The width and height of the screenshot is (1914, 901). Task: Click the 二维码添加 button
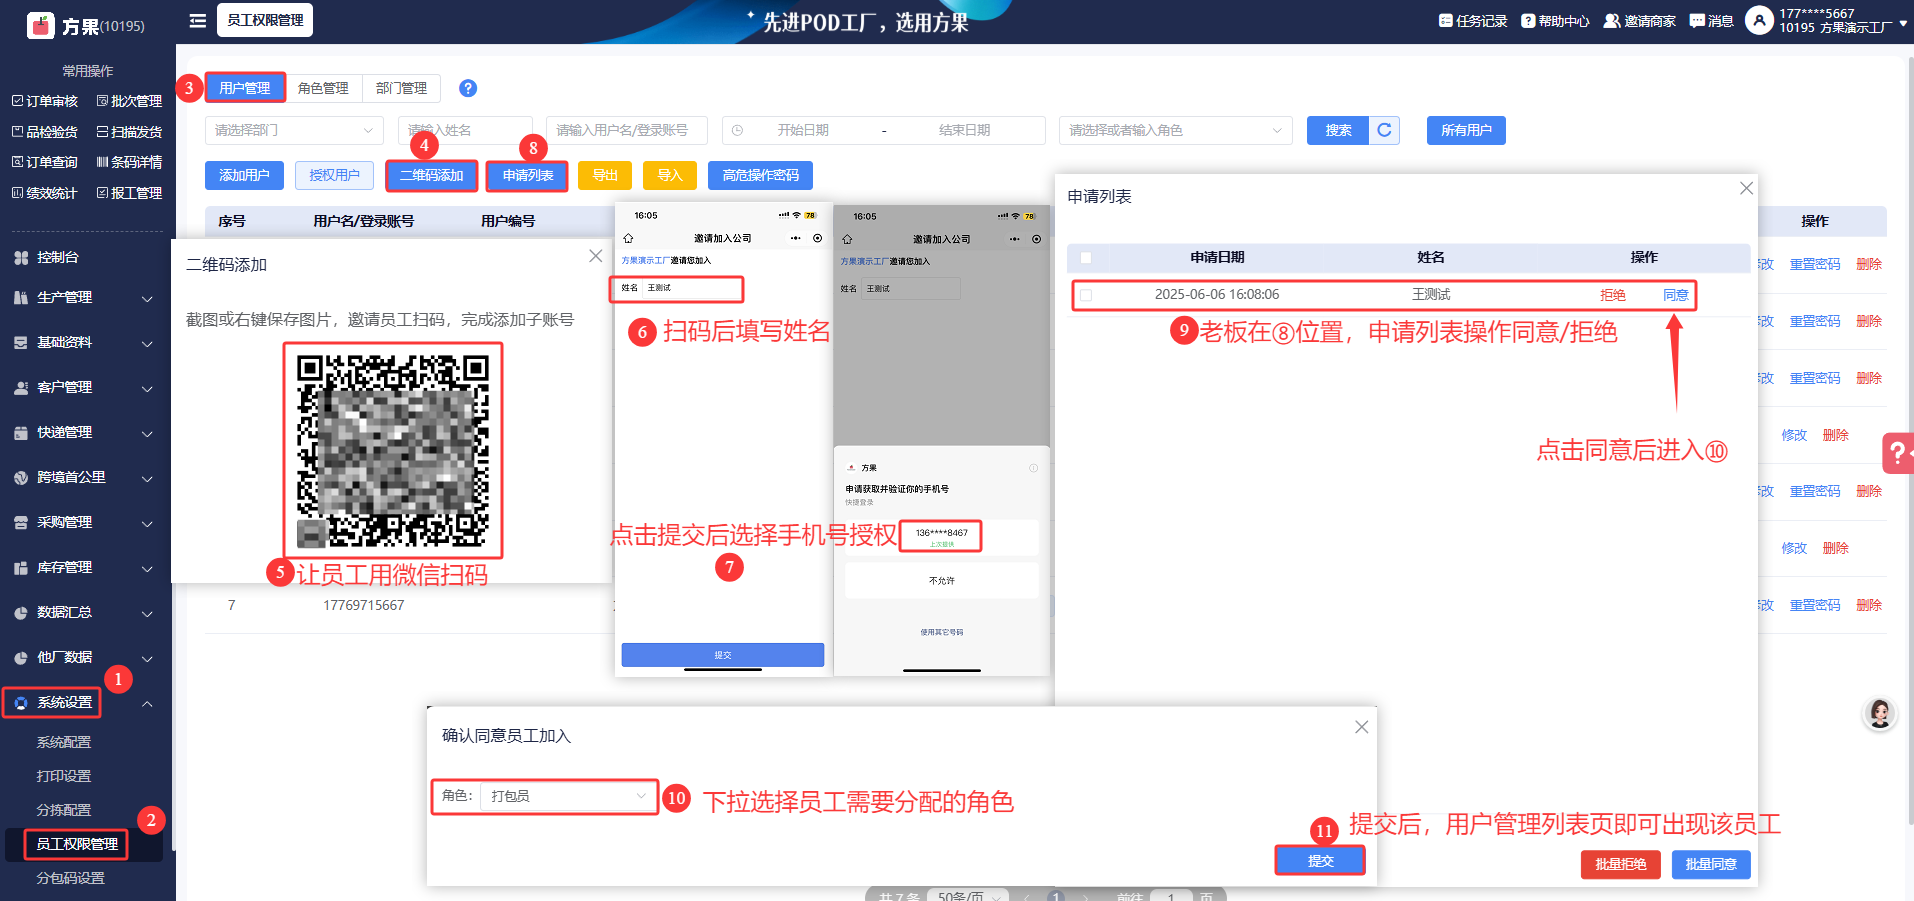coord(432,175)
